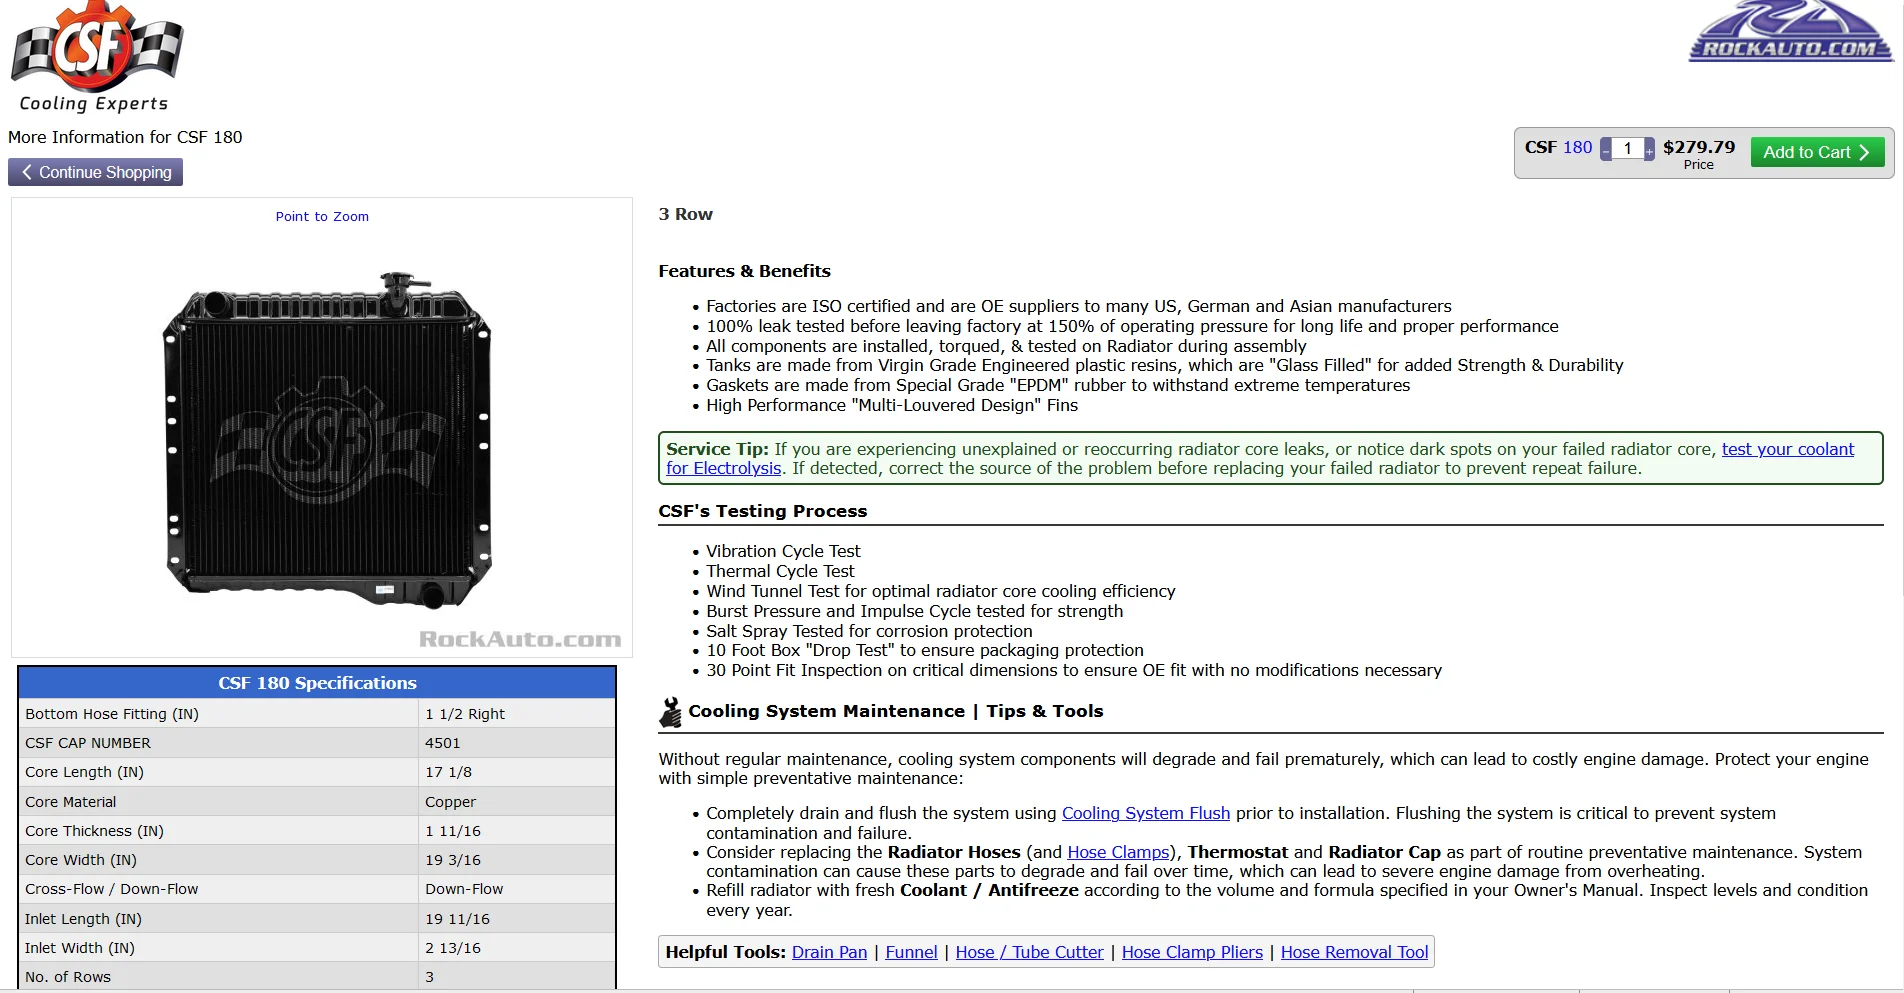Visit the Hose Clamp Pliers link
This screenshot has width=1904, height=993.
(1192, 952)
